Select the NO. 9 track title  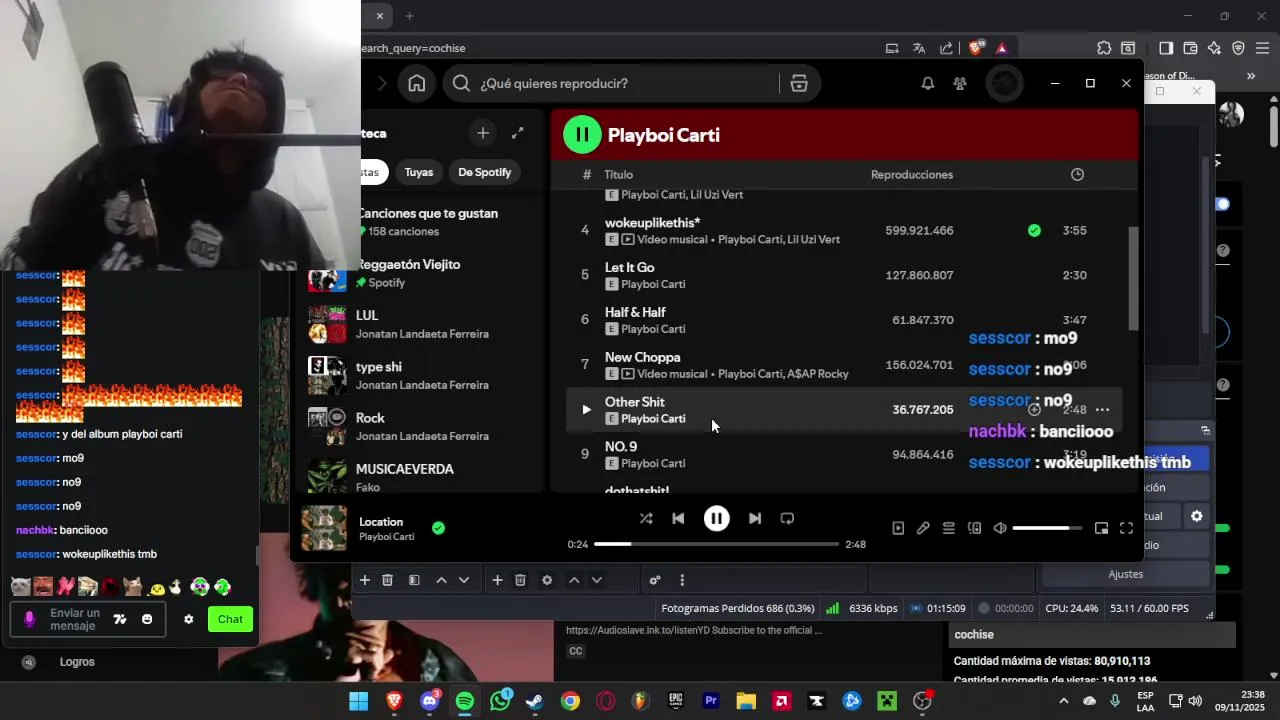pos(620,447)
